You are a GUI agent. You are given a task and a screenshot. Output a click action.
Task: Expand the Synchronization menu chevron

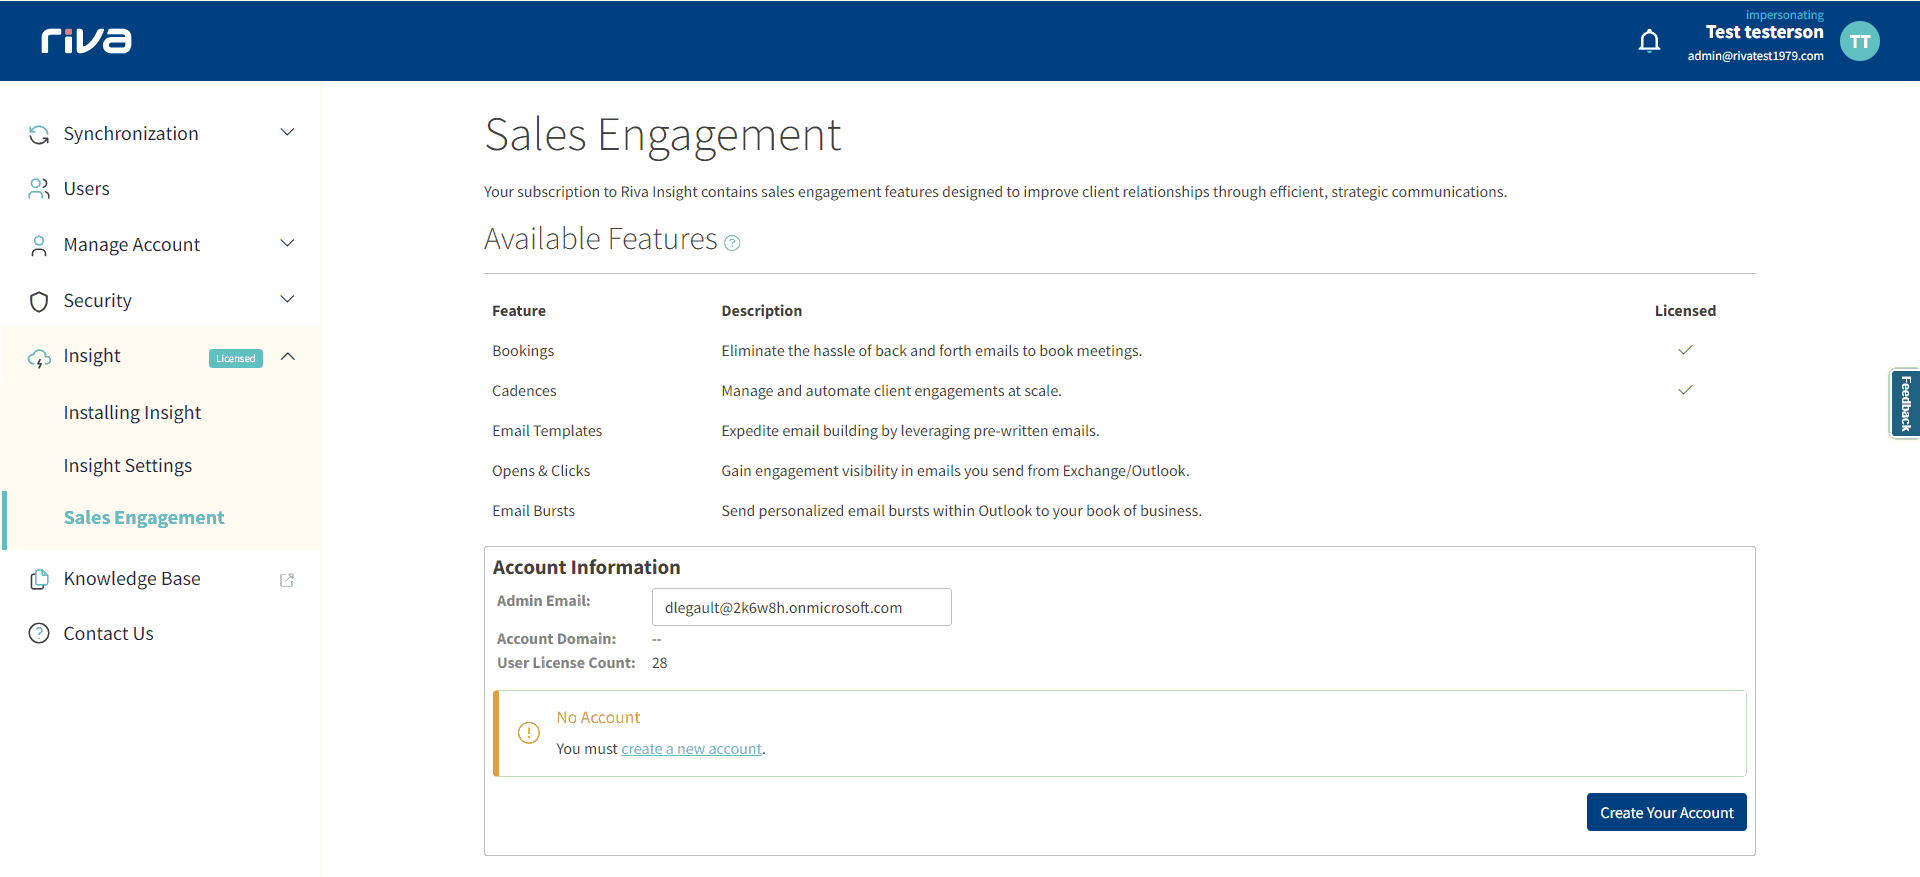[287, 133]
